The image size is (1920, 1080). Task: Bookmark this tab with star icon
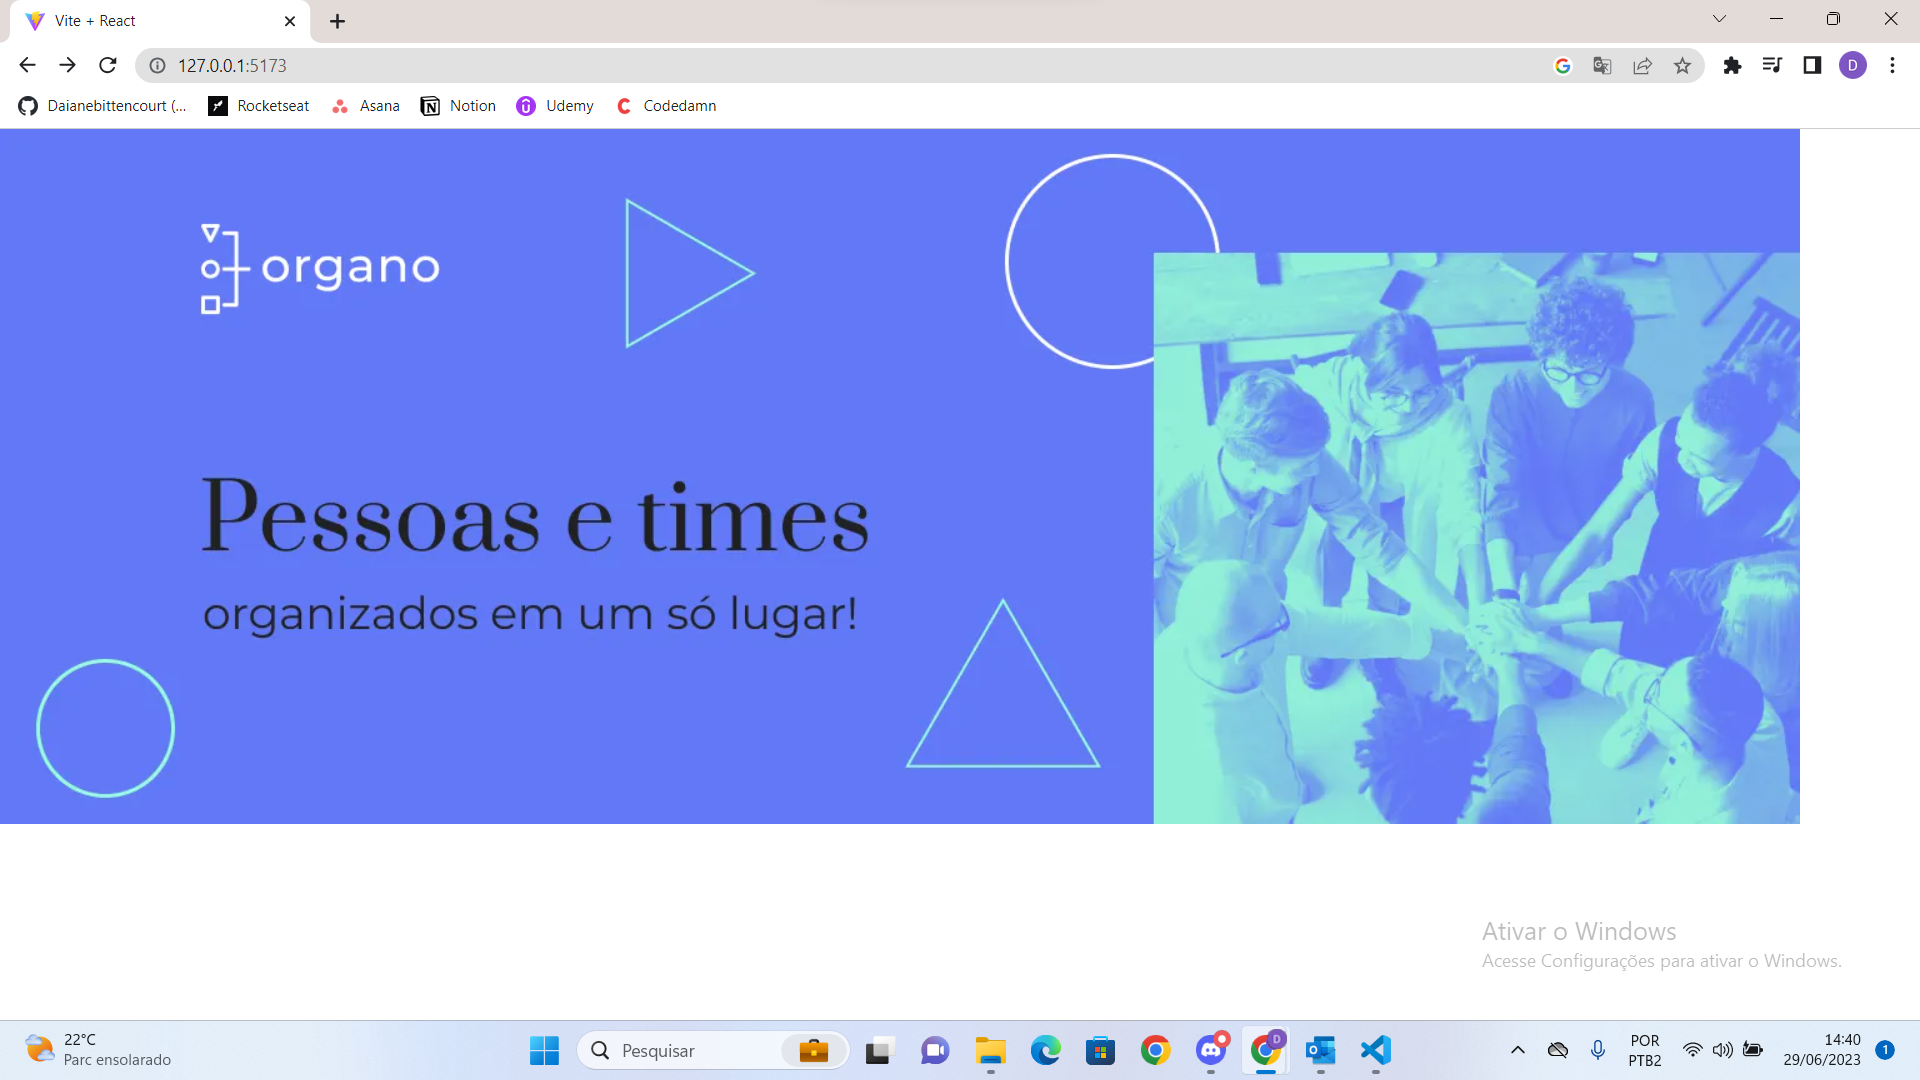pyautogui.click(x=1682, y=65)
